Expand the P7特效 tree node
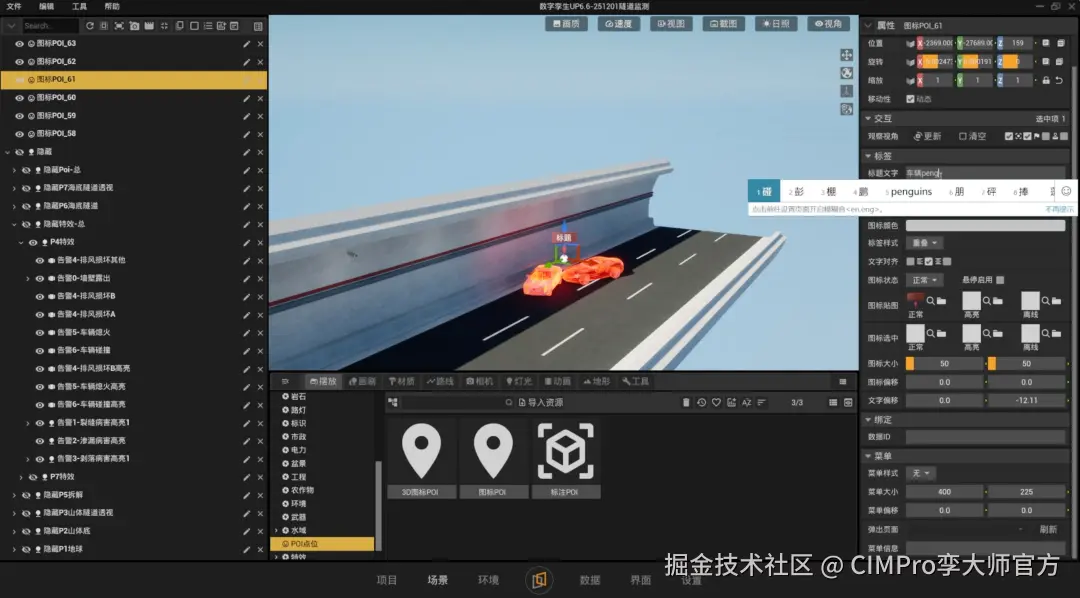The height and width of the screenshot is (598, 1080). point(21,477)
